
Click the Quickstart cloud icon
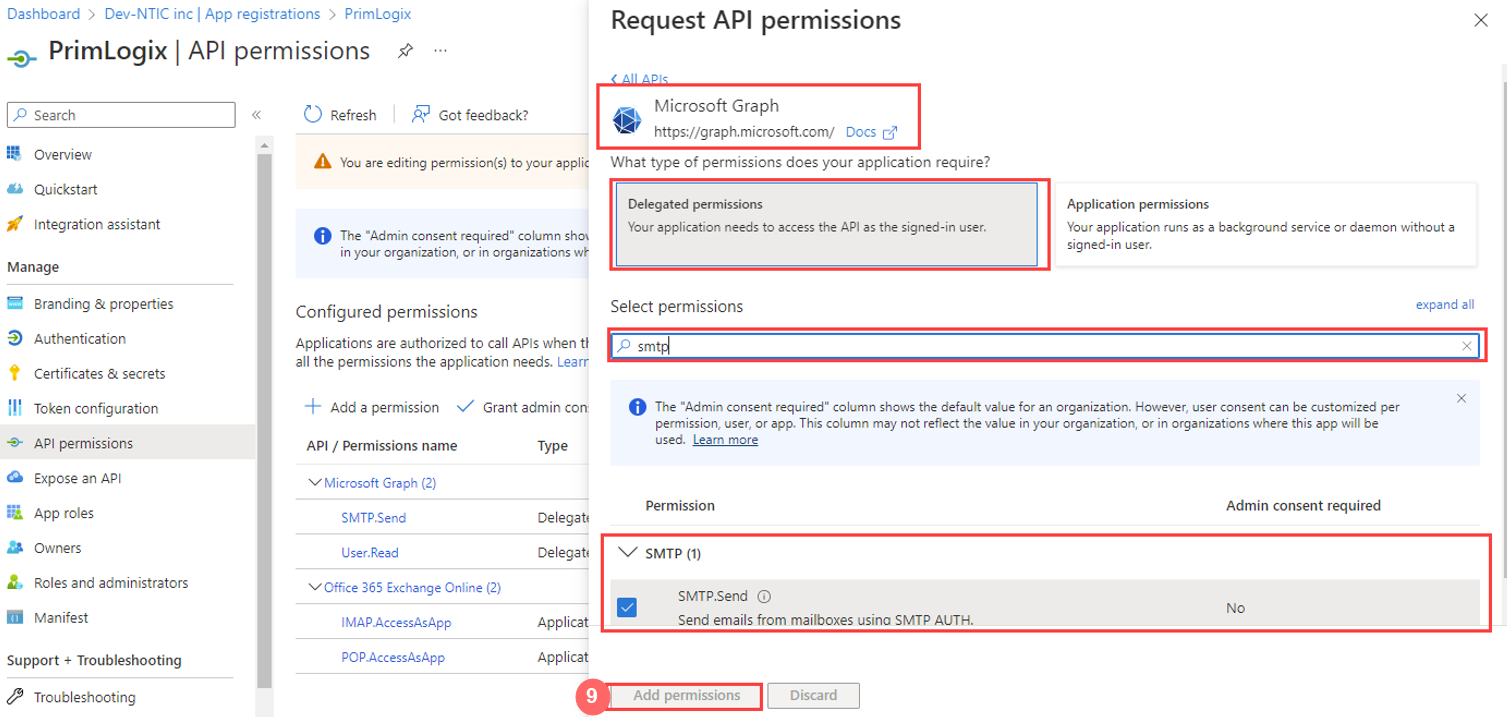pyautogui.click(x=15, y=189)
